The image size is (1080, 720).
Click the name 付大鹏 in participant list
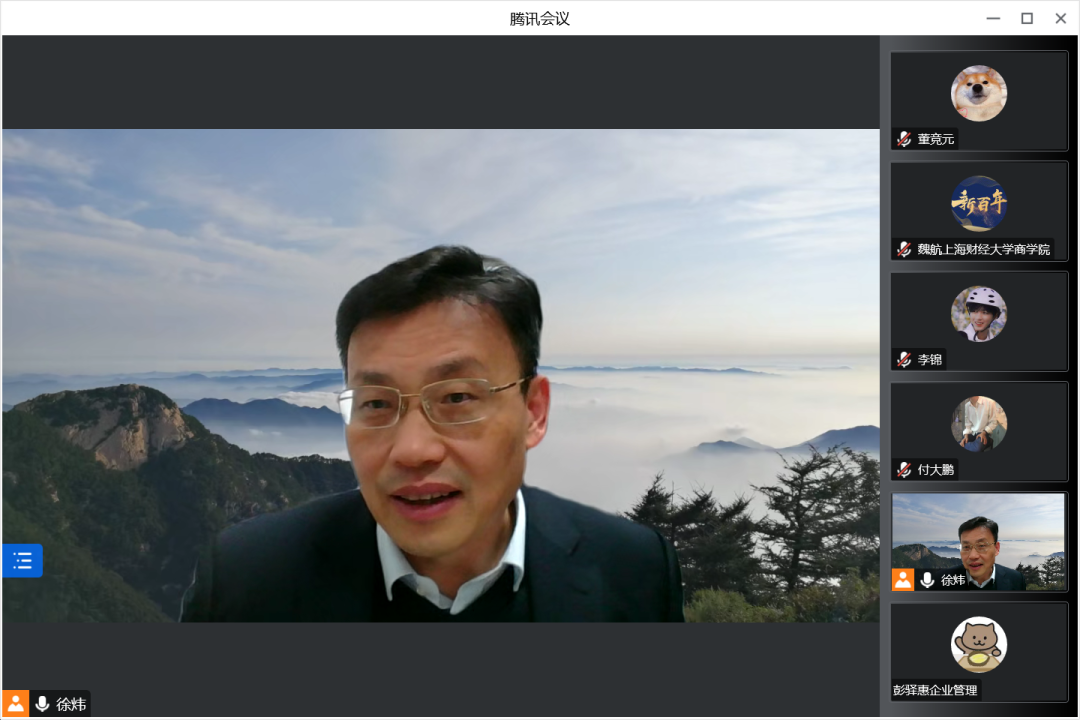[x=935, y=470]
